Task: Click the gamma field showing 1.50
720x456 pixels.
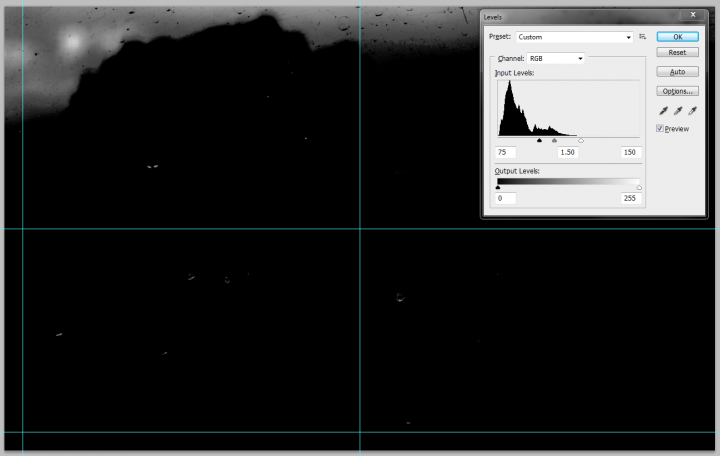Action: tap(568, 152)
